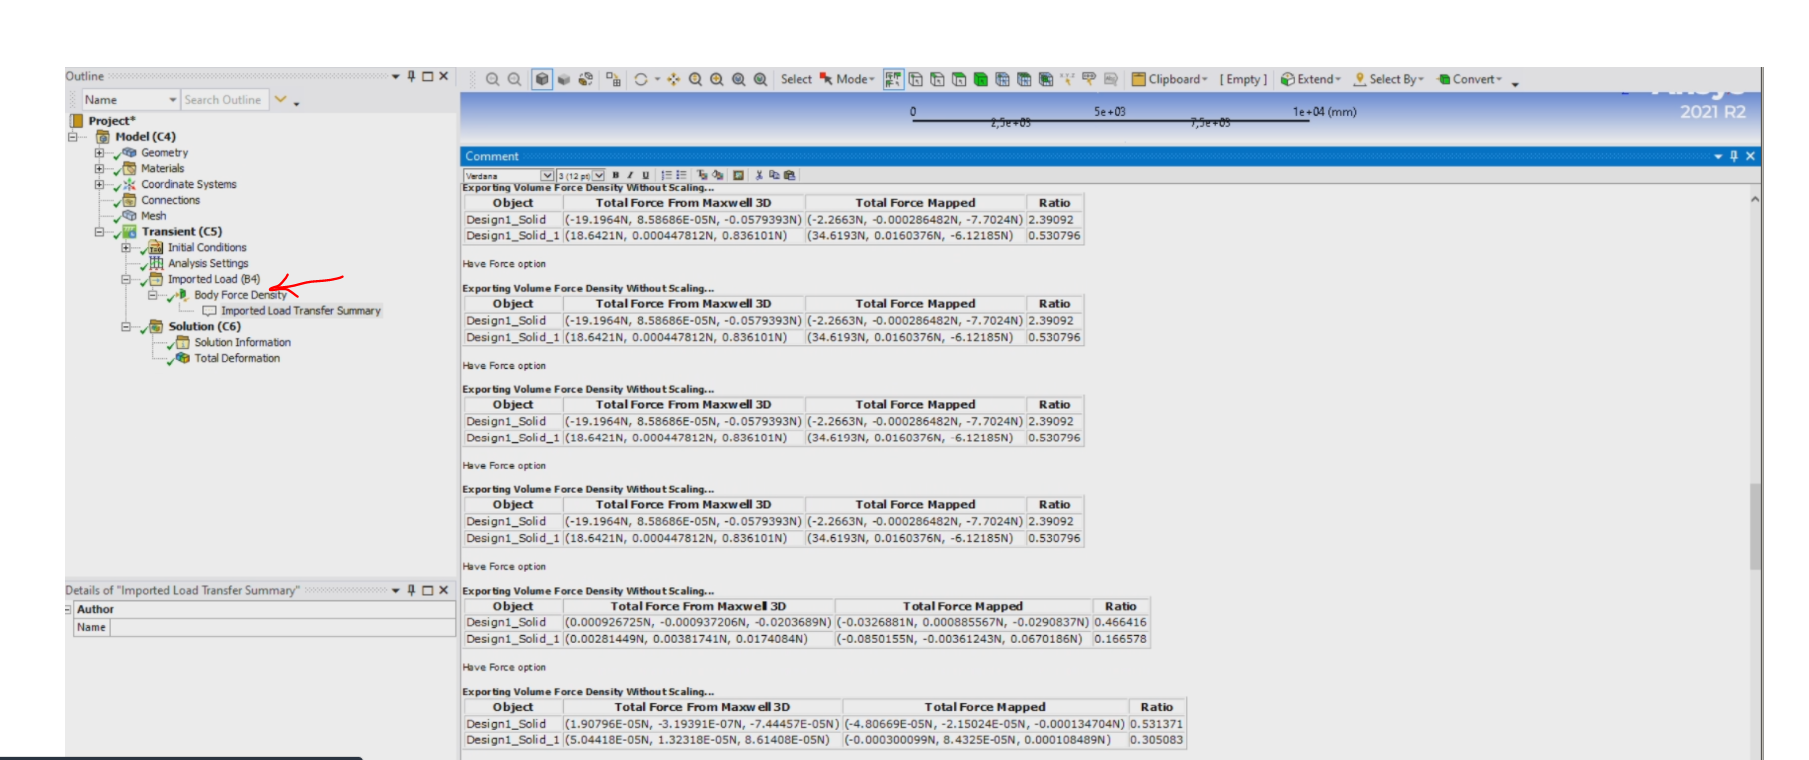Toggle underline formatting in Comment
The width and height of the screenshot is (1809, 760).
[x=645, y=175]
